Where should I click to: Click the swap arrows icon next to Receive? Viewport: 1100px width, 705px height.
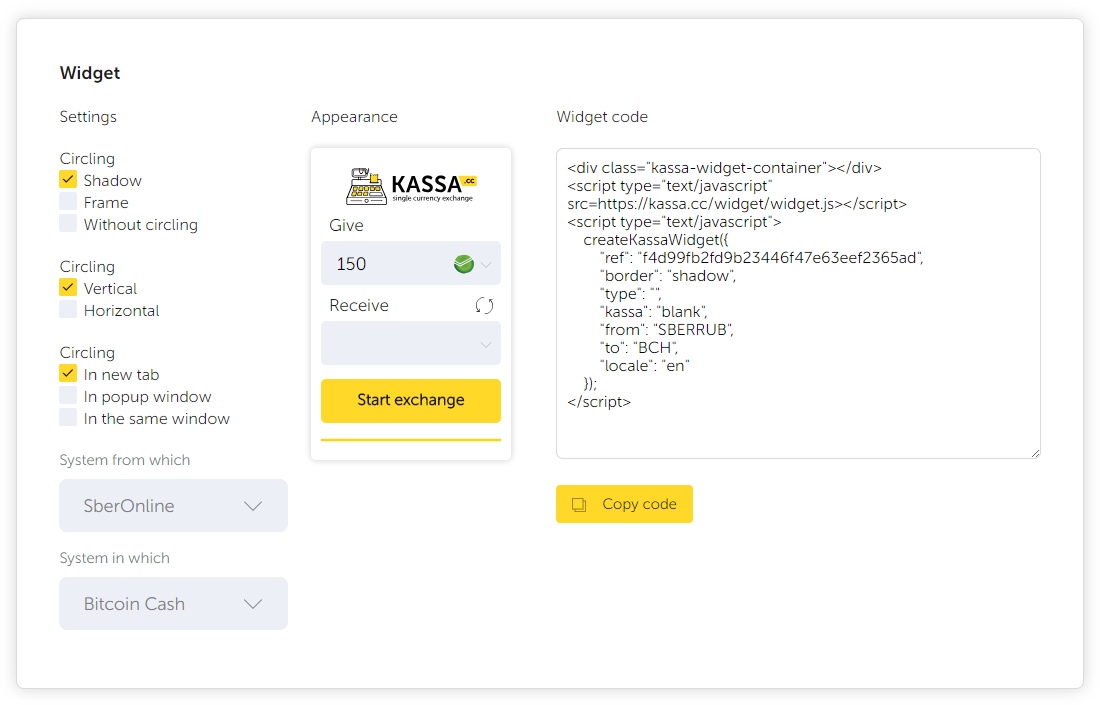[484, 305]
